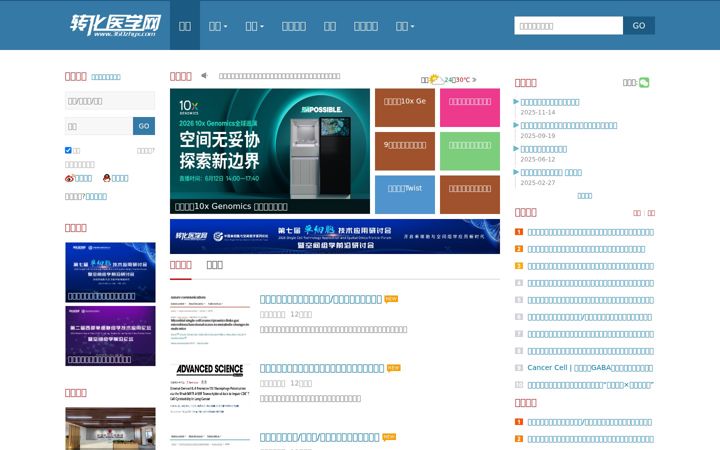Click the caption bar mentioning 10x Genomics
Screen dimensions: 720x450
click(x=270, y=207)
